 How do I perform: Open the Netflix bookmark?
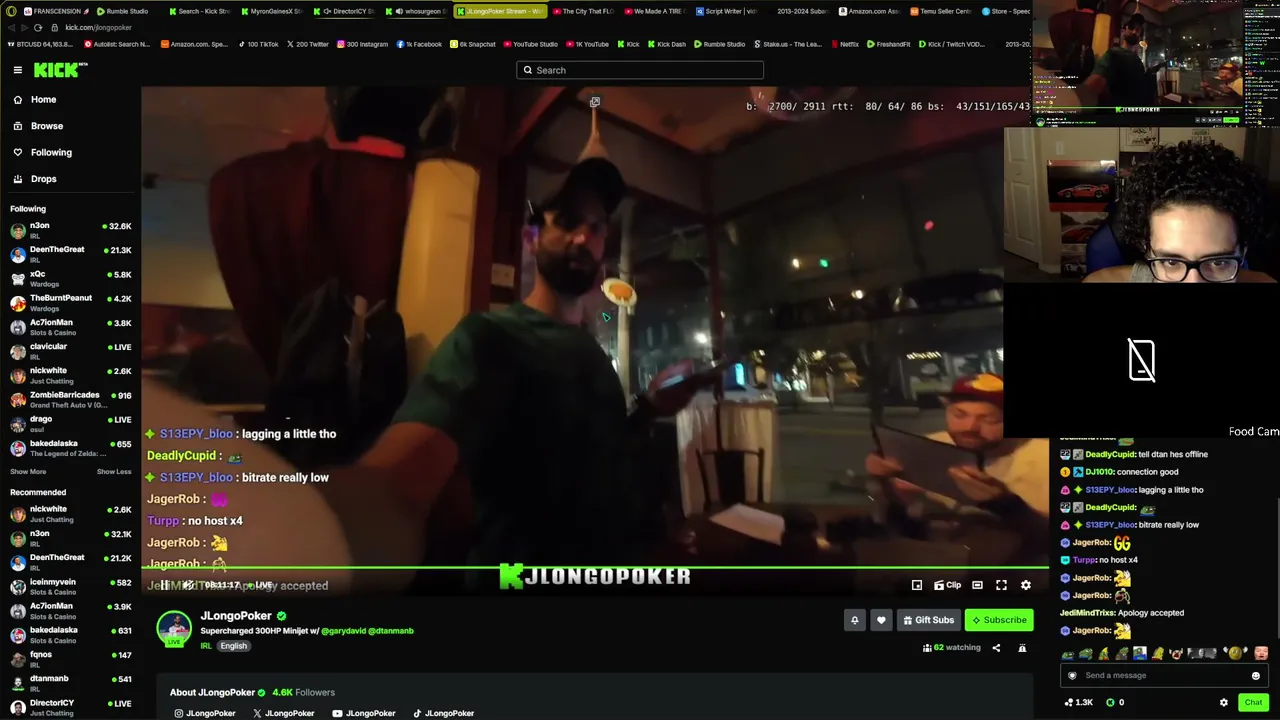[x=844, y=44]
